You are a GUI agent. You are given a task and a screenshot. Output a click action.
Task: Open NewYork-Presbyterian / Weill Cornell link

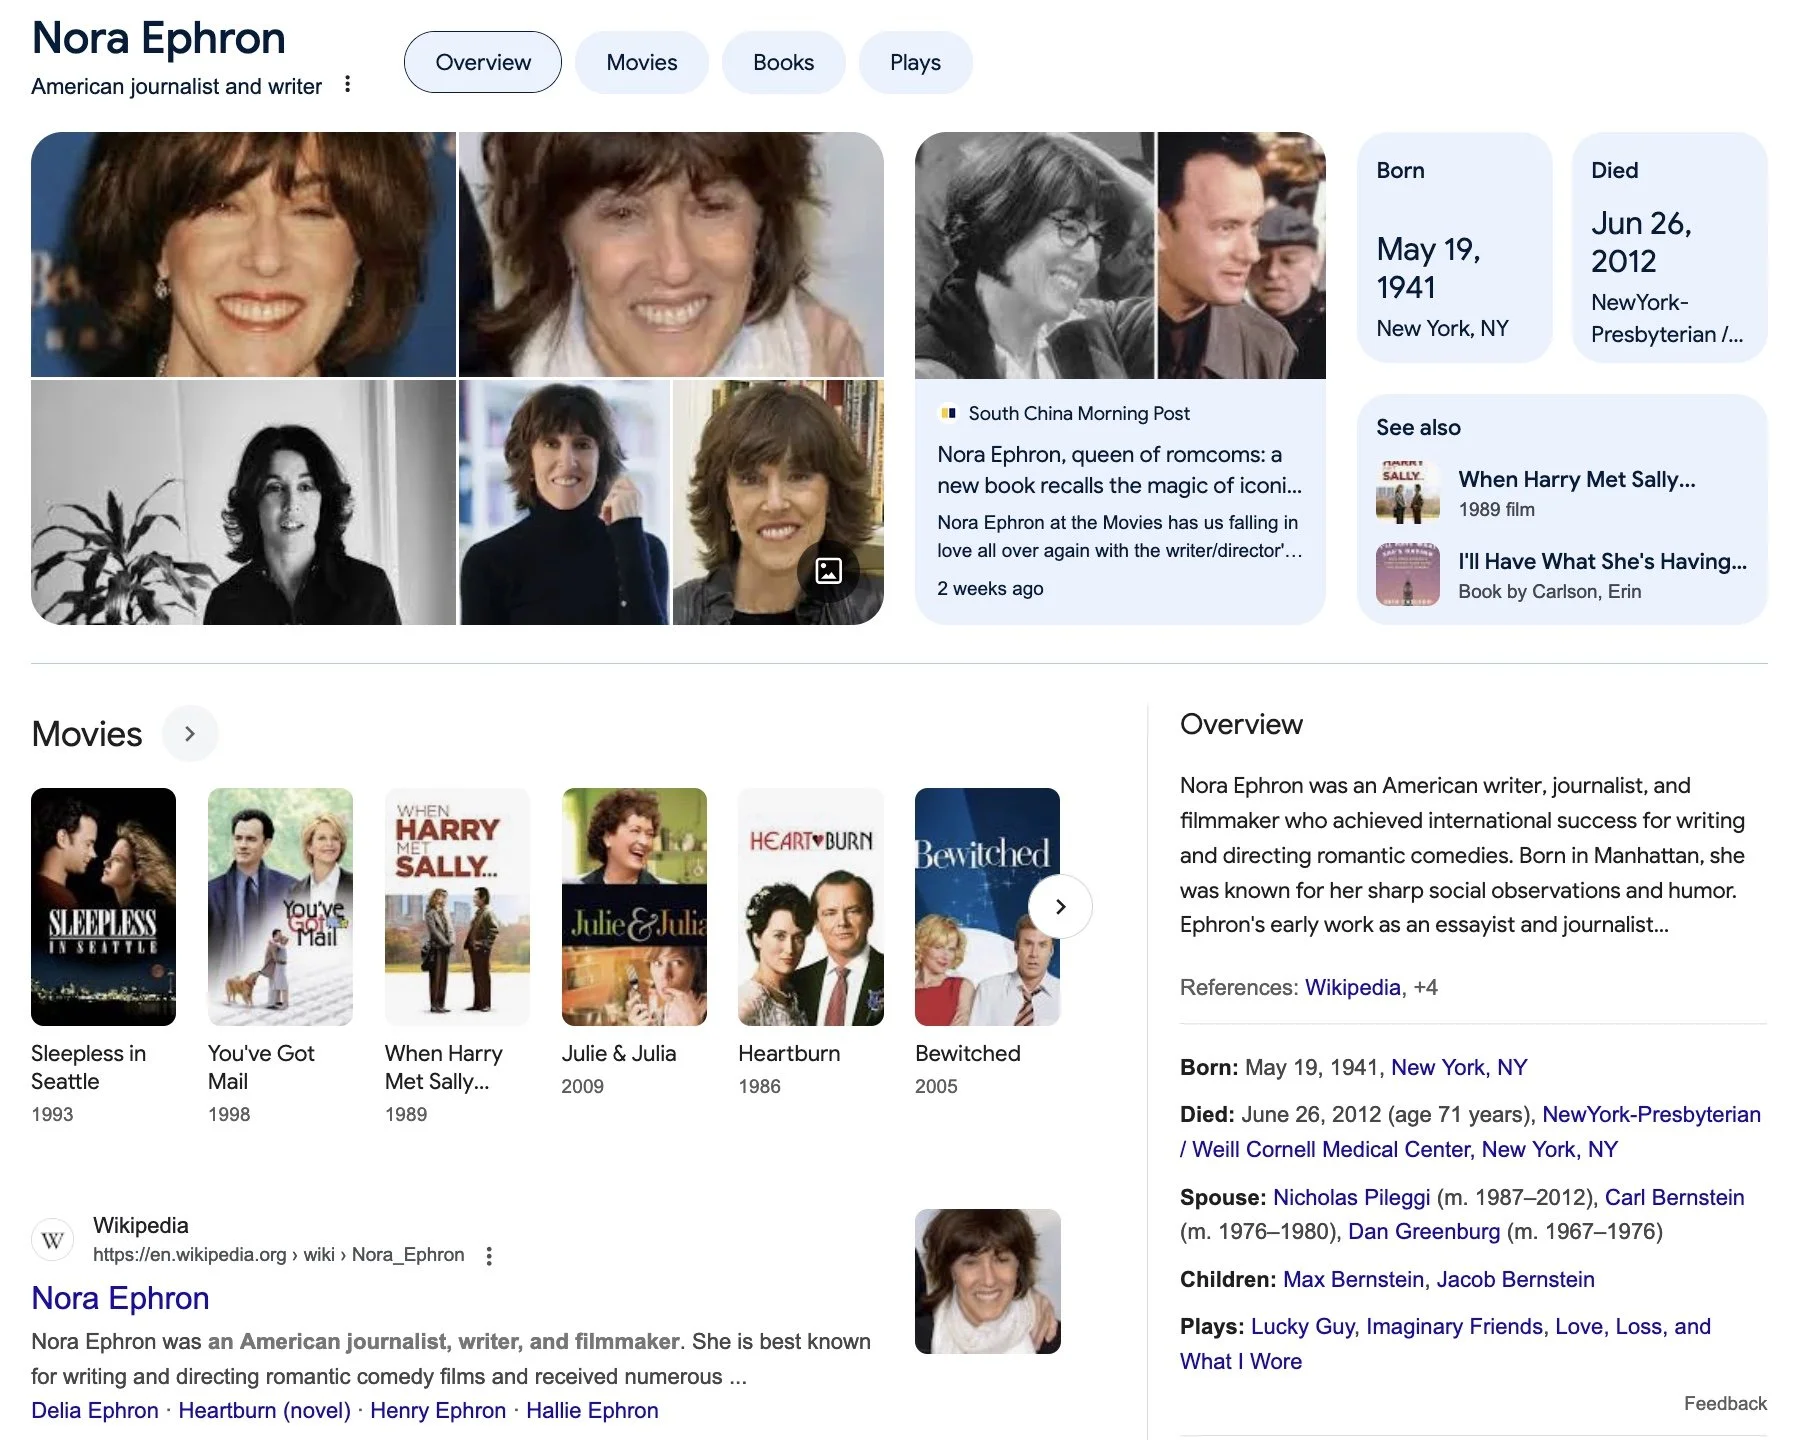tap(1470, 1131)
